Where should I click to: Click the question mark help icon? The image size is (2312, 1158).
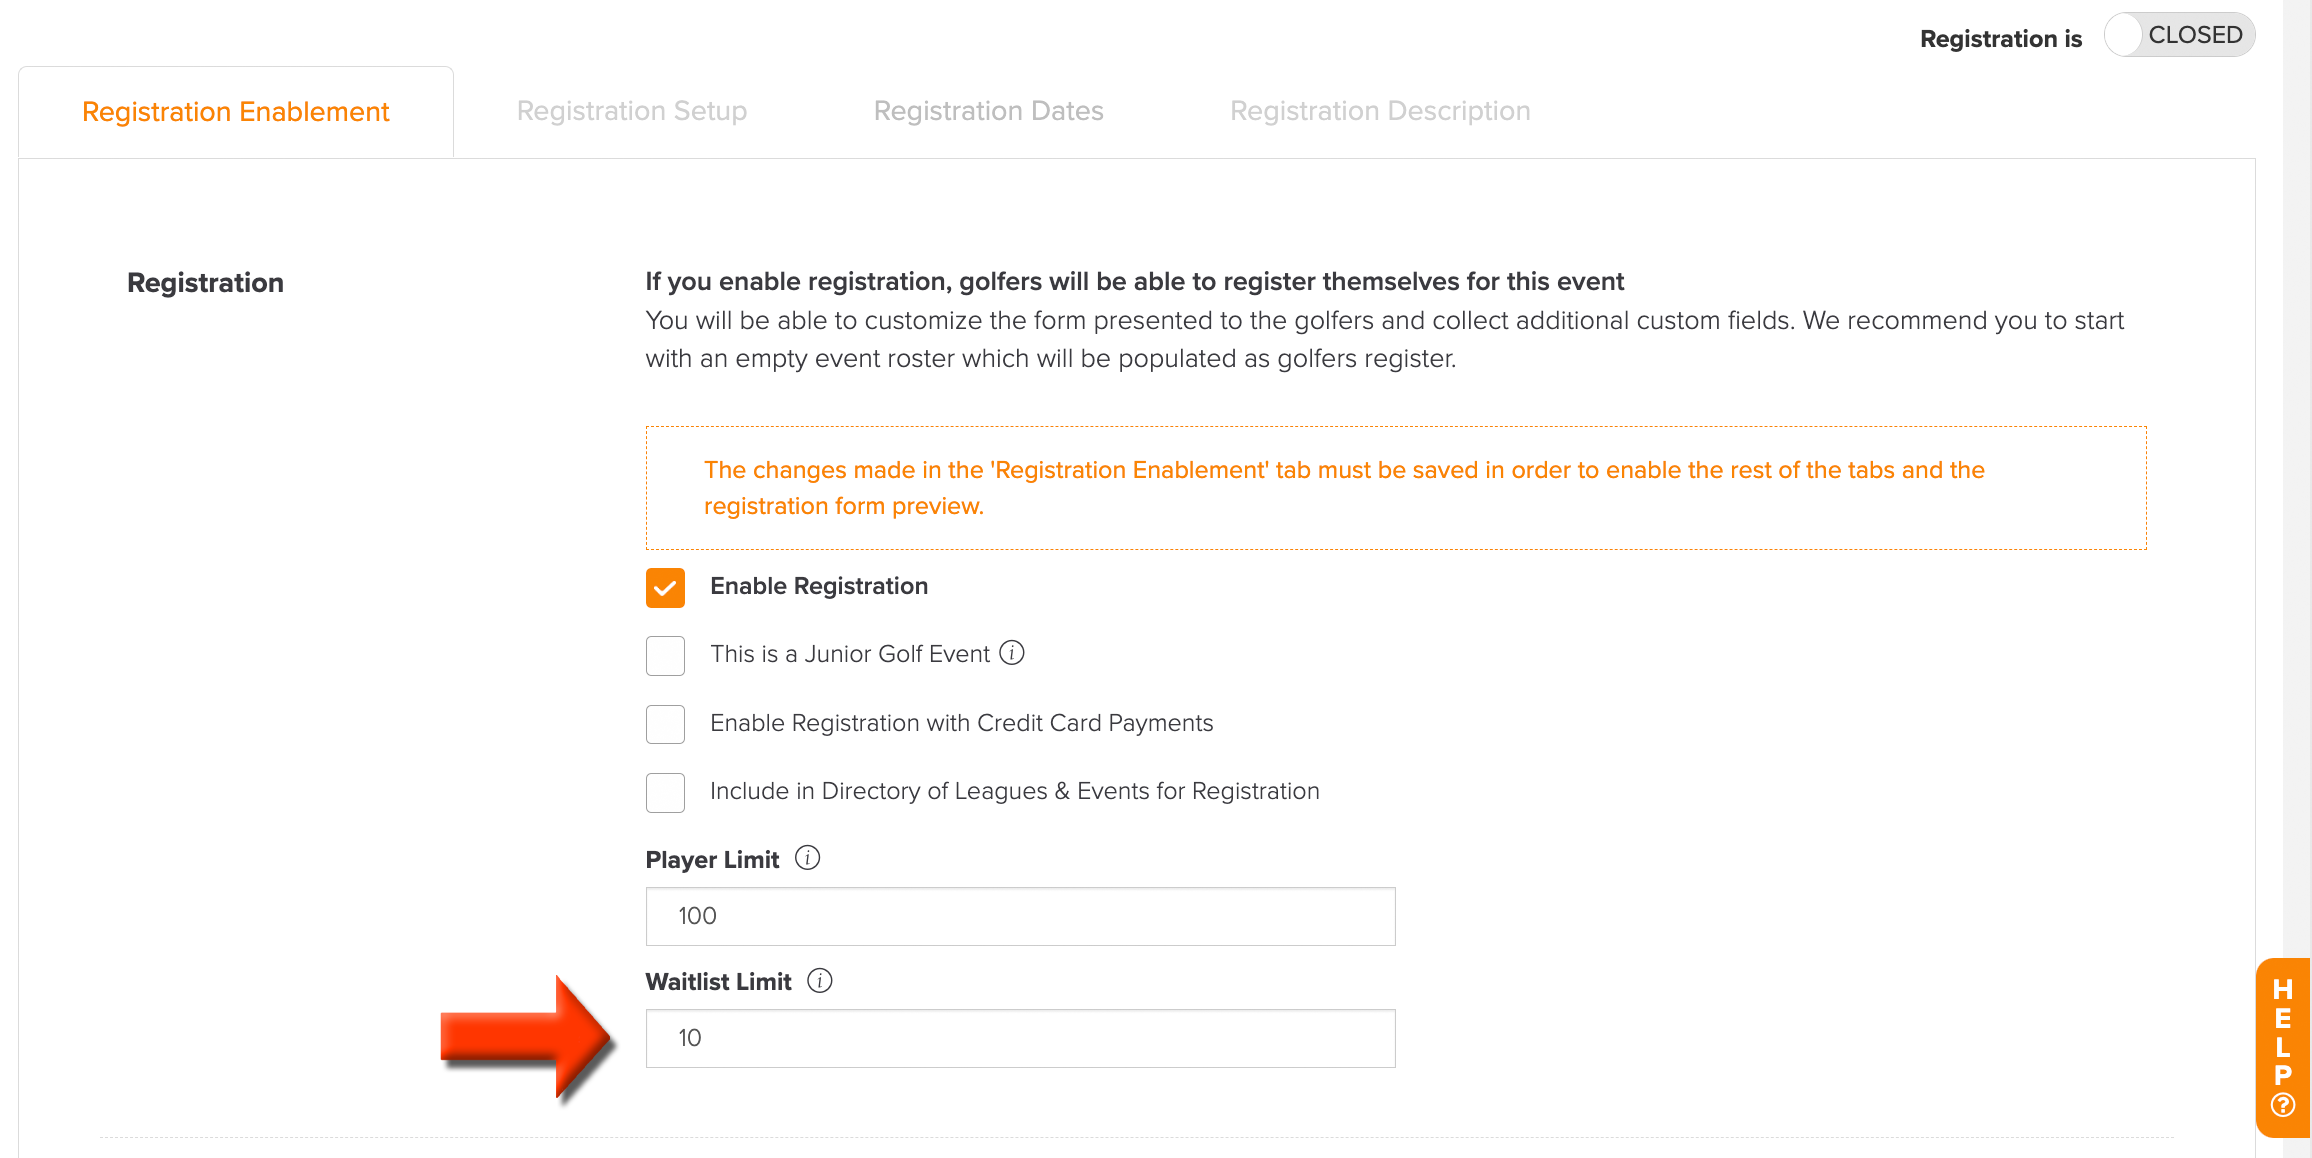pos(2282,1105)
